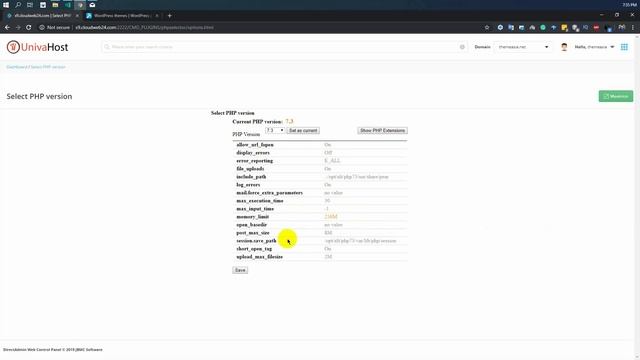Click the Set as current button

pos(303,131)
